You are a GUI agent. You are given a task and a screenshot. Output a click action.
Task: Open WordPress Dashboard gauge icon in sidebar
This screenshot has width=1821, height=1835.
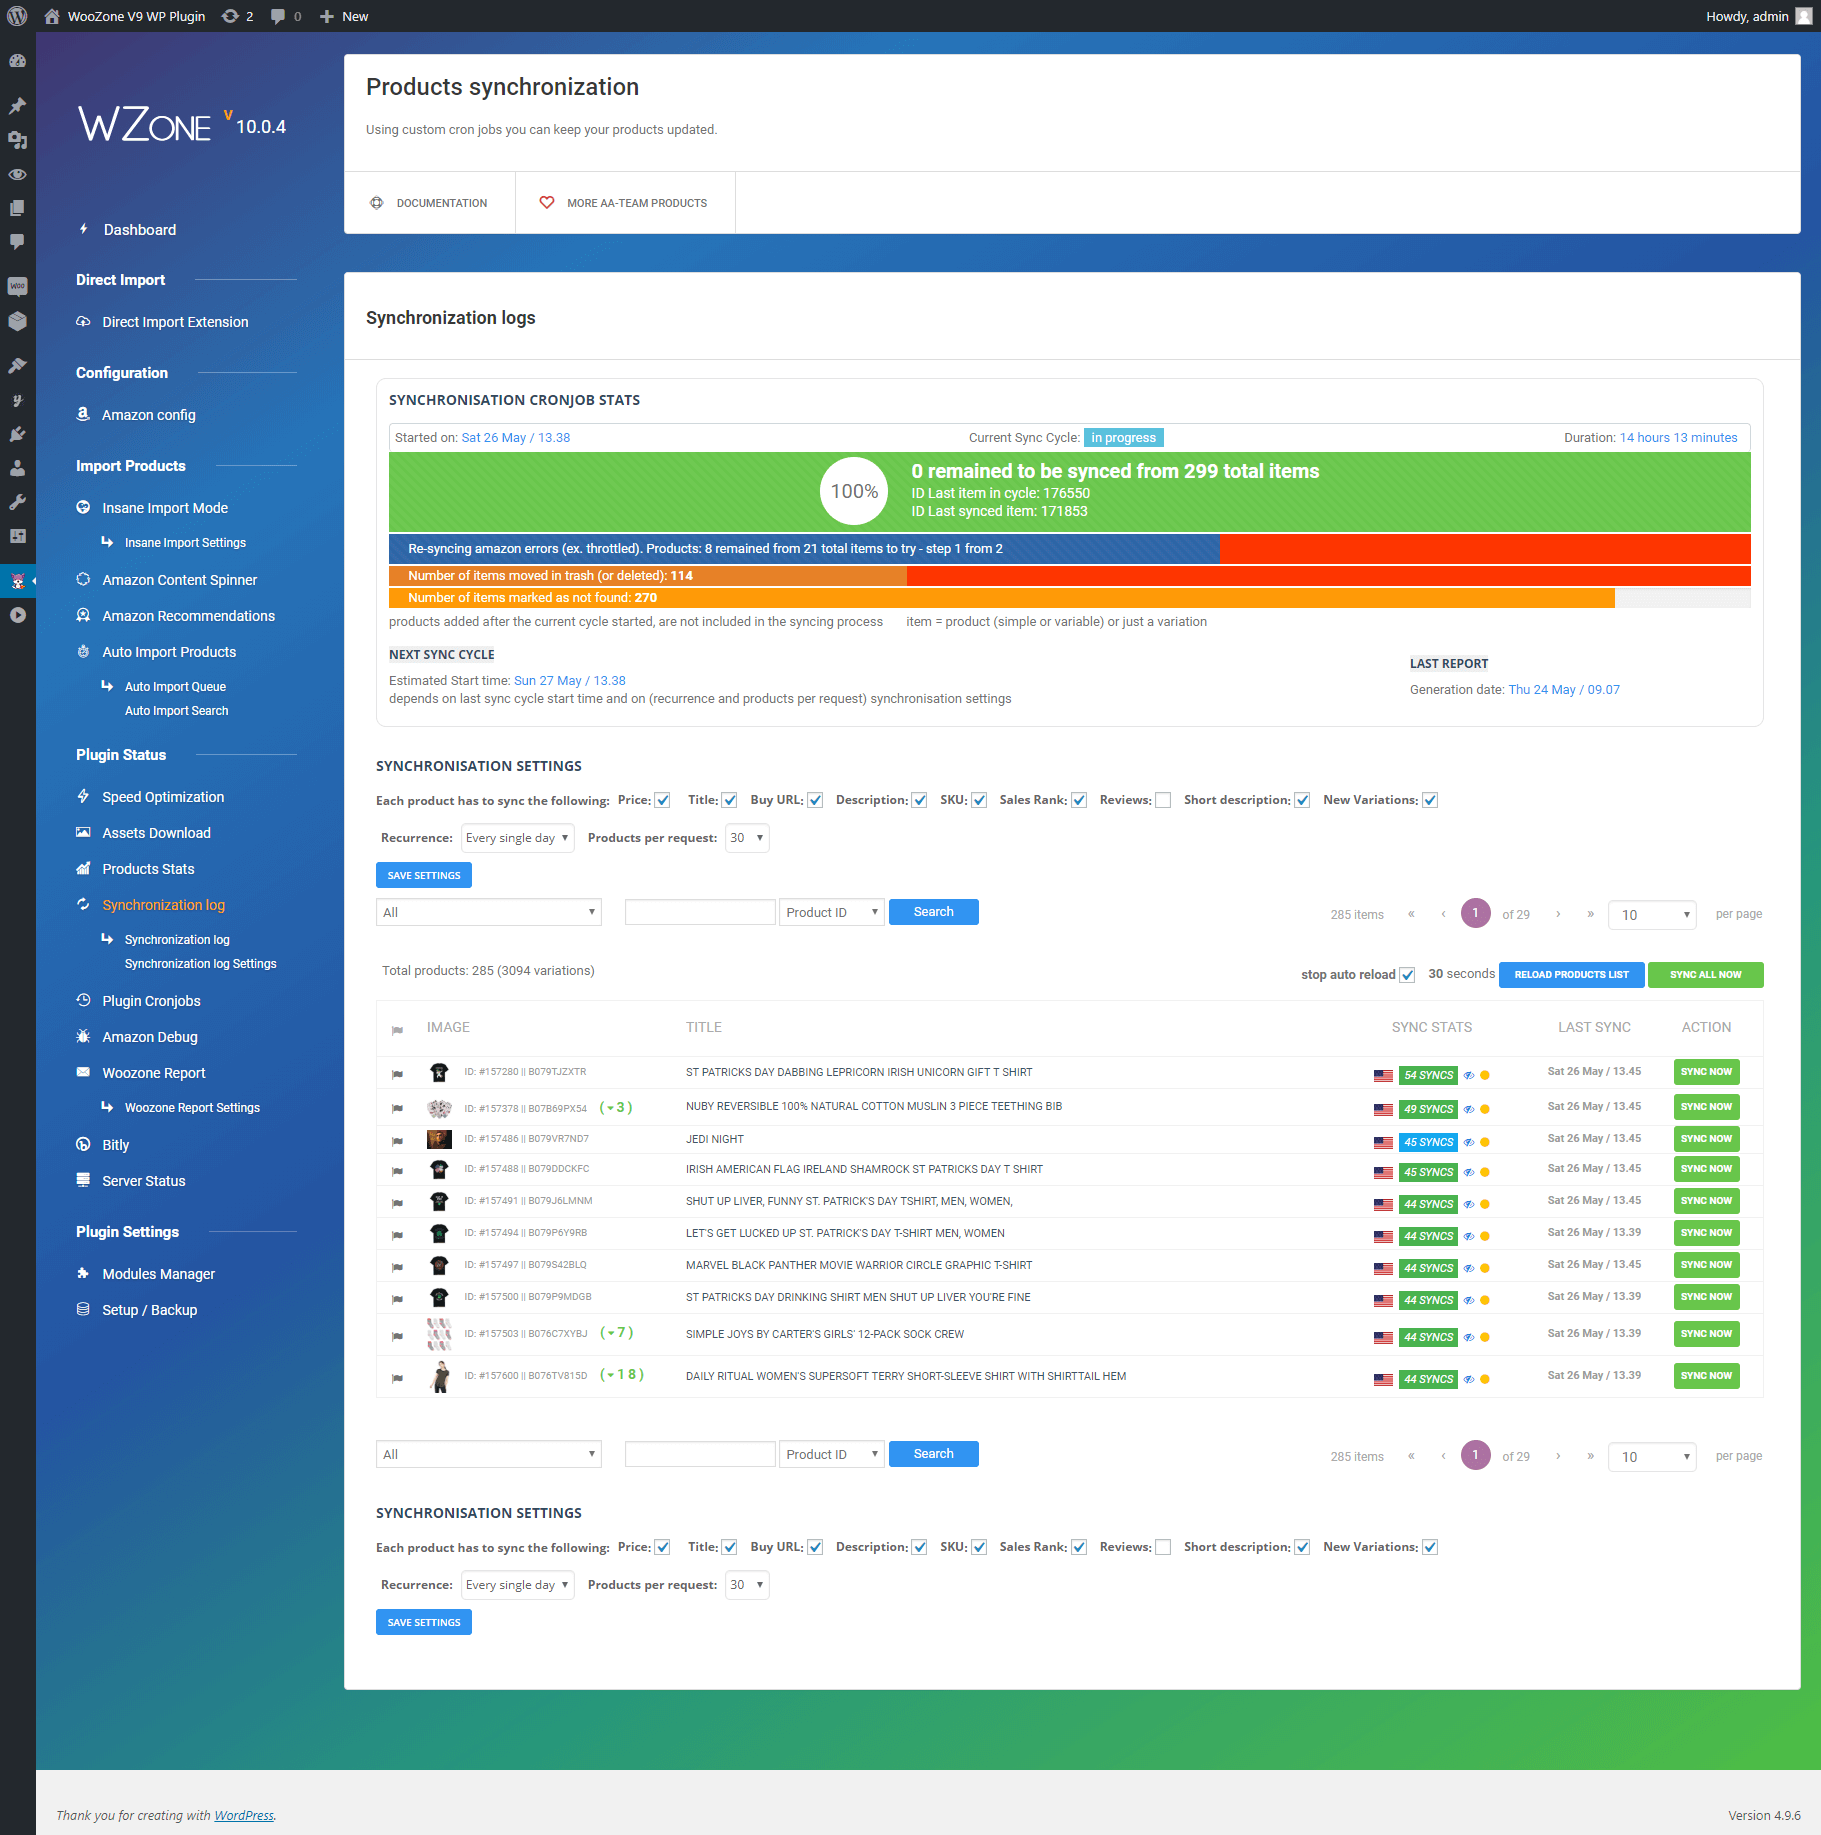tap(17, 61)
